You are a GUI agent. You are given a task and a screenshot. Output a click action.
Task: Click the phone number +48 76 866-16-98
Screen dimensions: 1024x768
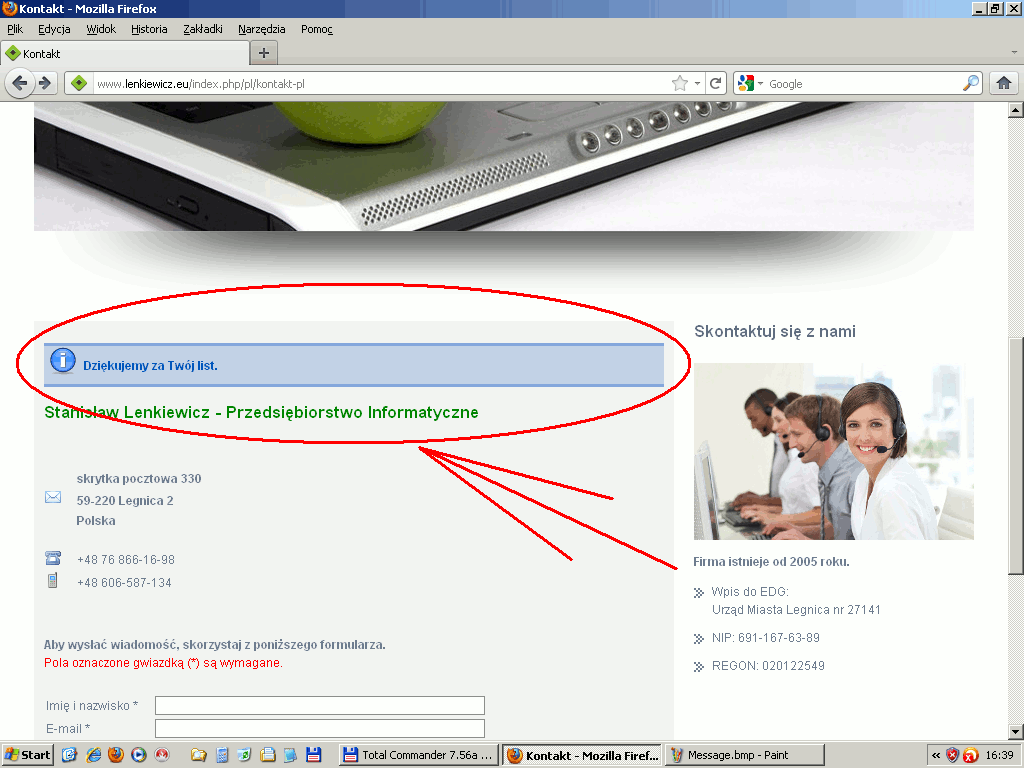[126, 560]
